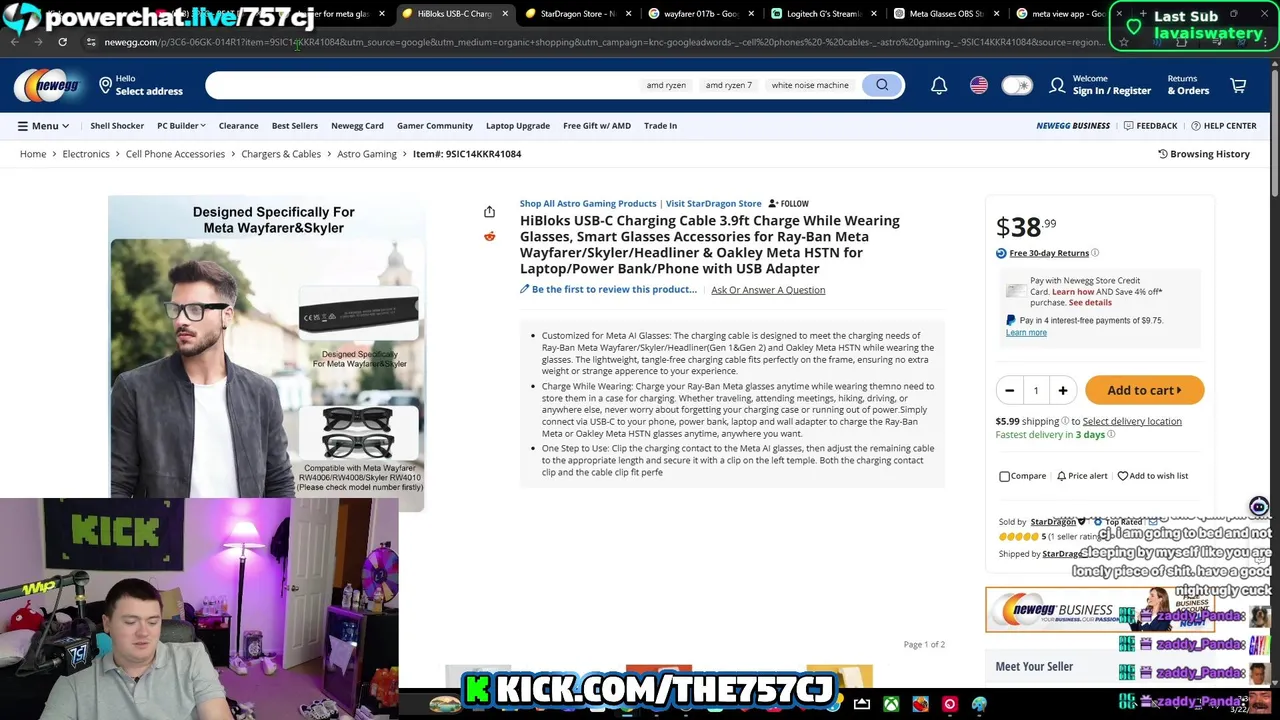Open the Menu hamburger dropdown
This screenshot has width=1280, height=720.
[43, 126]
